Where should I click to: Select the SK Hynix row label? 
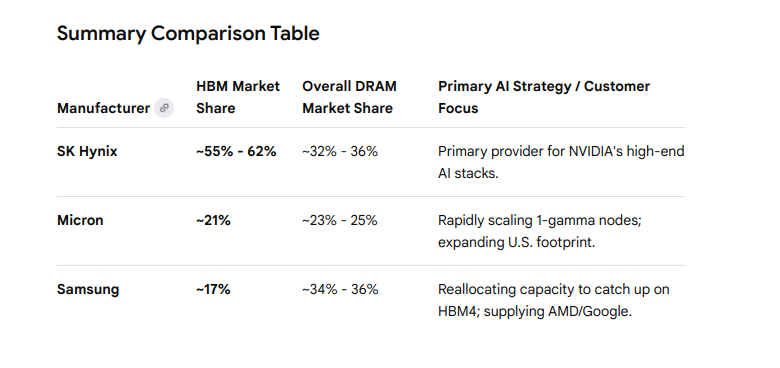tap(87, 151)
